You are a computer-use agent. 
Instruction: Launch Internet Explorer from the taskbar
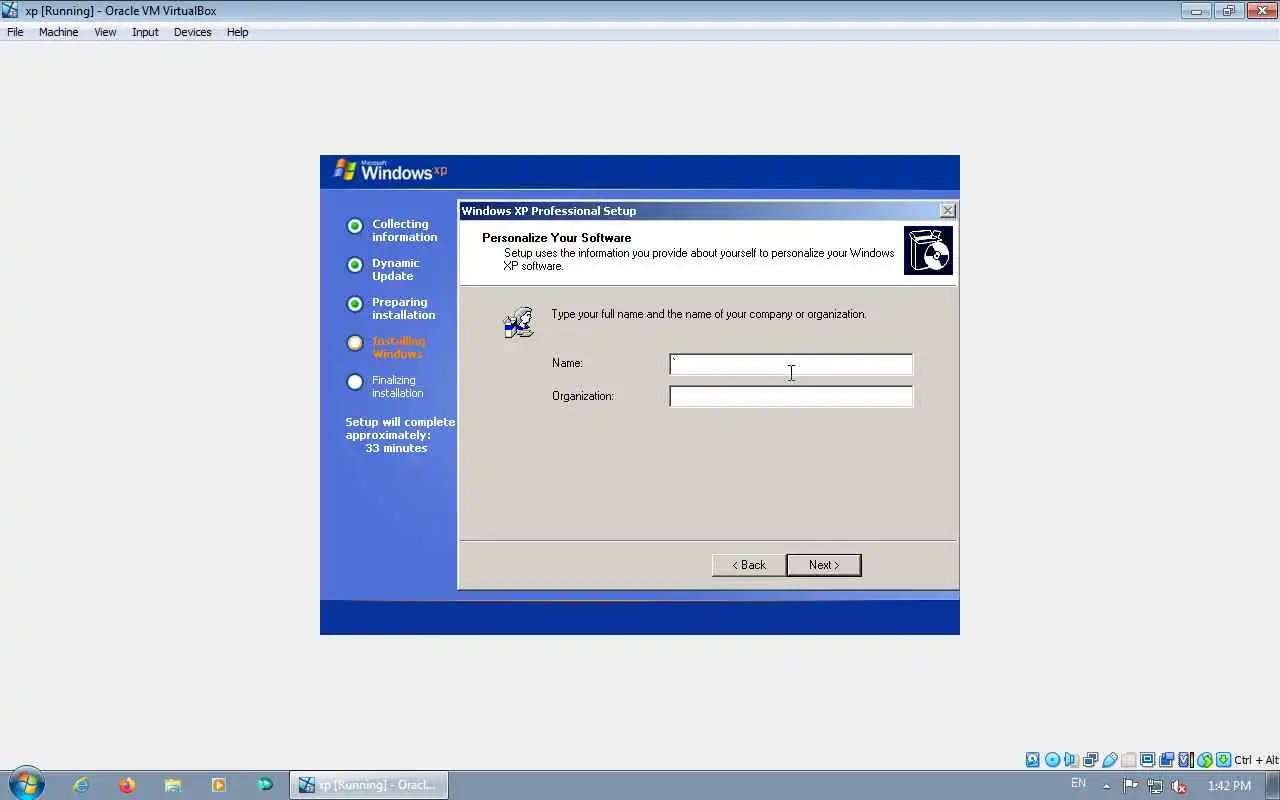click(80, 785)
